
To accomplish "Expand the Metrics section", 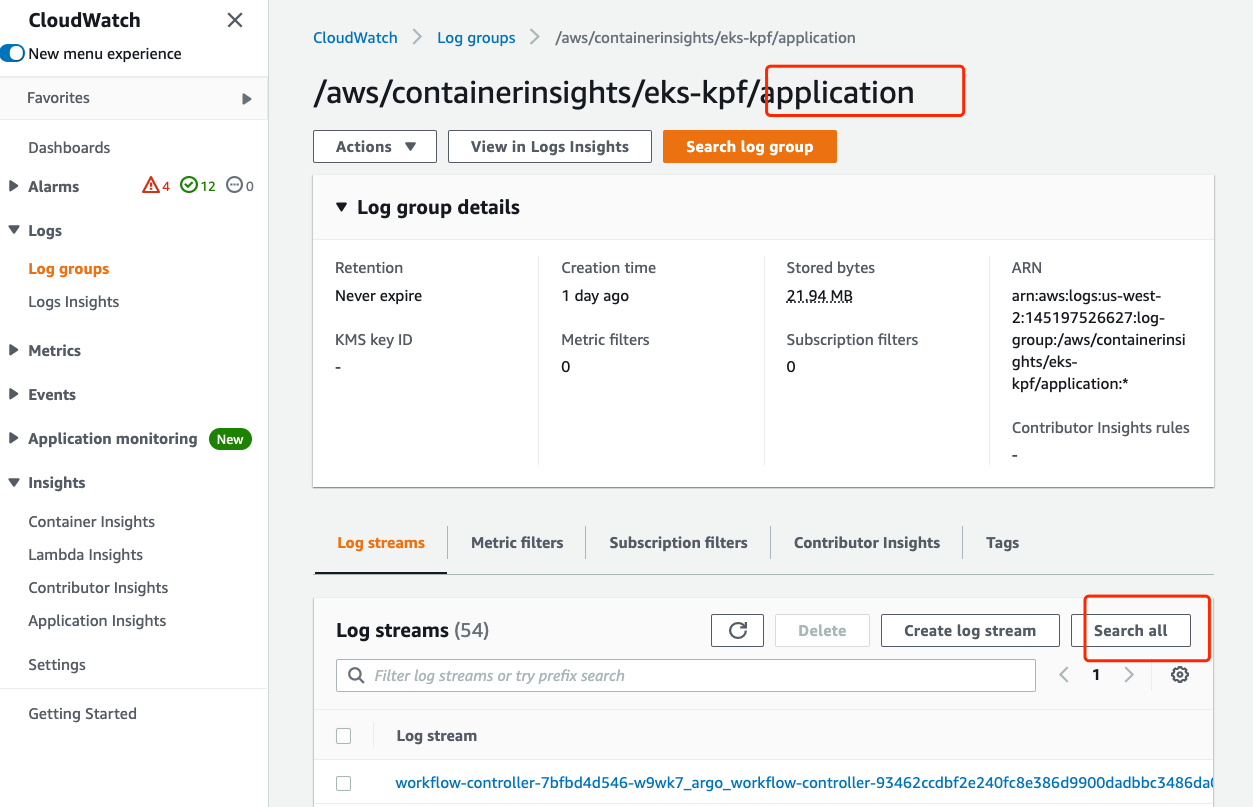I will (14, 350).
